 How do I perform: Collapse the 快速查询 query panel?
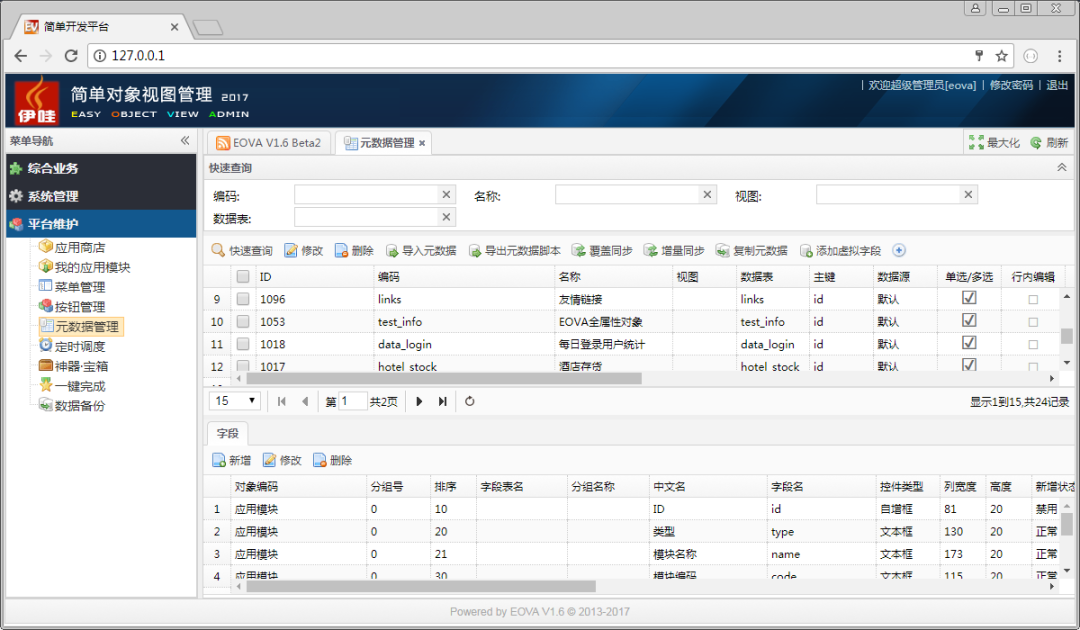[1061, 168]
